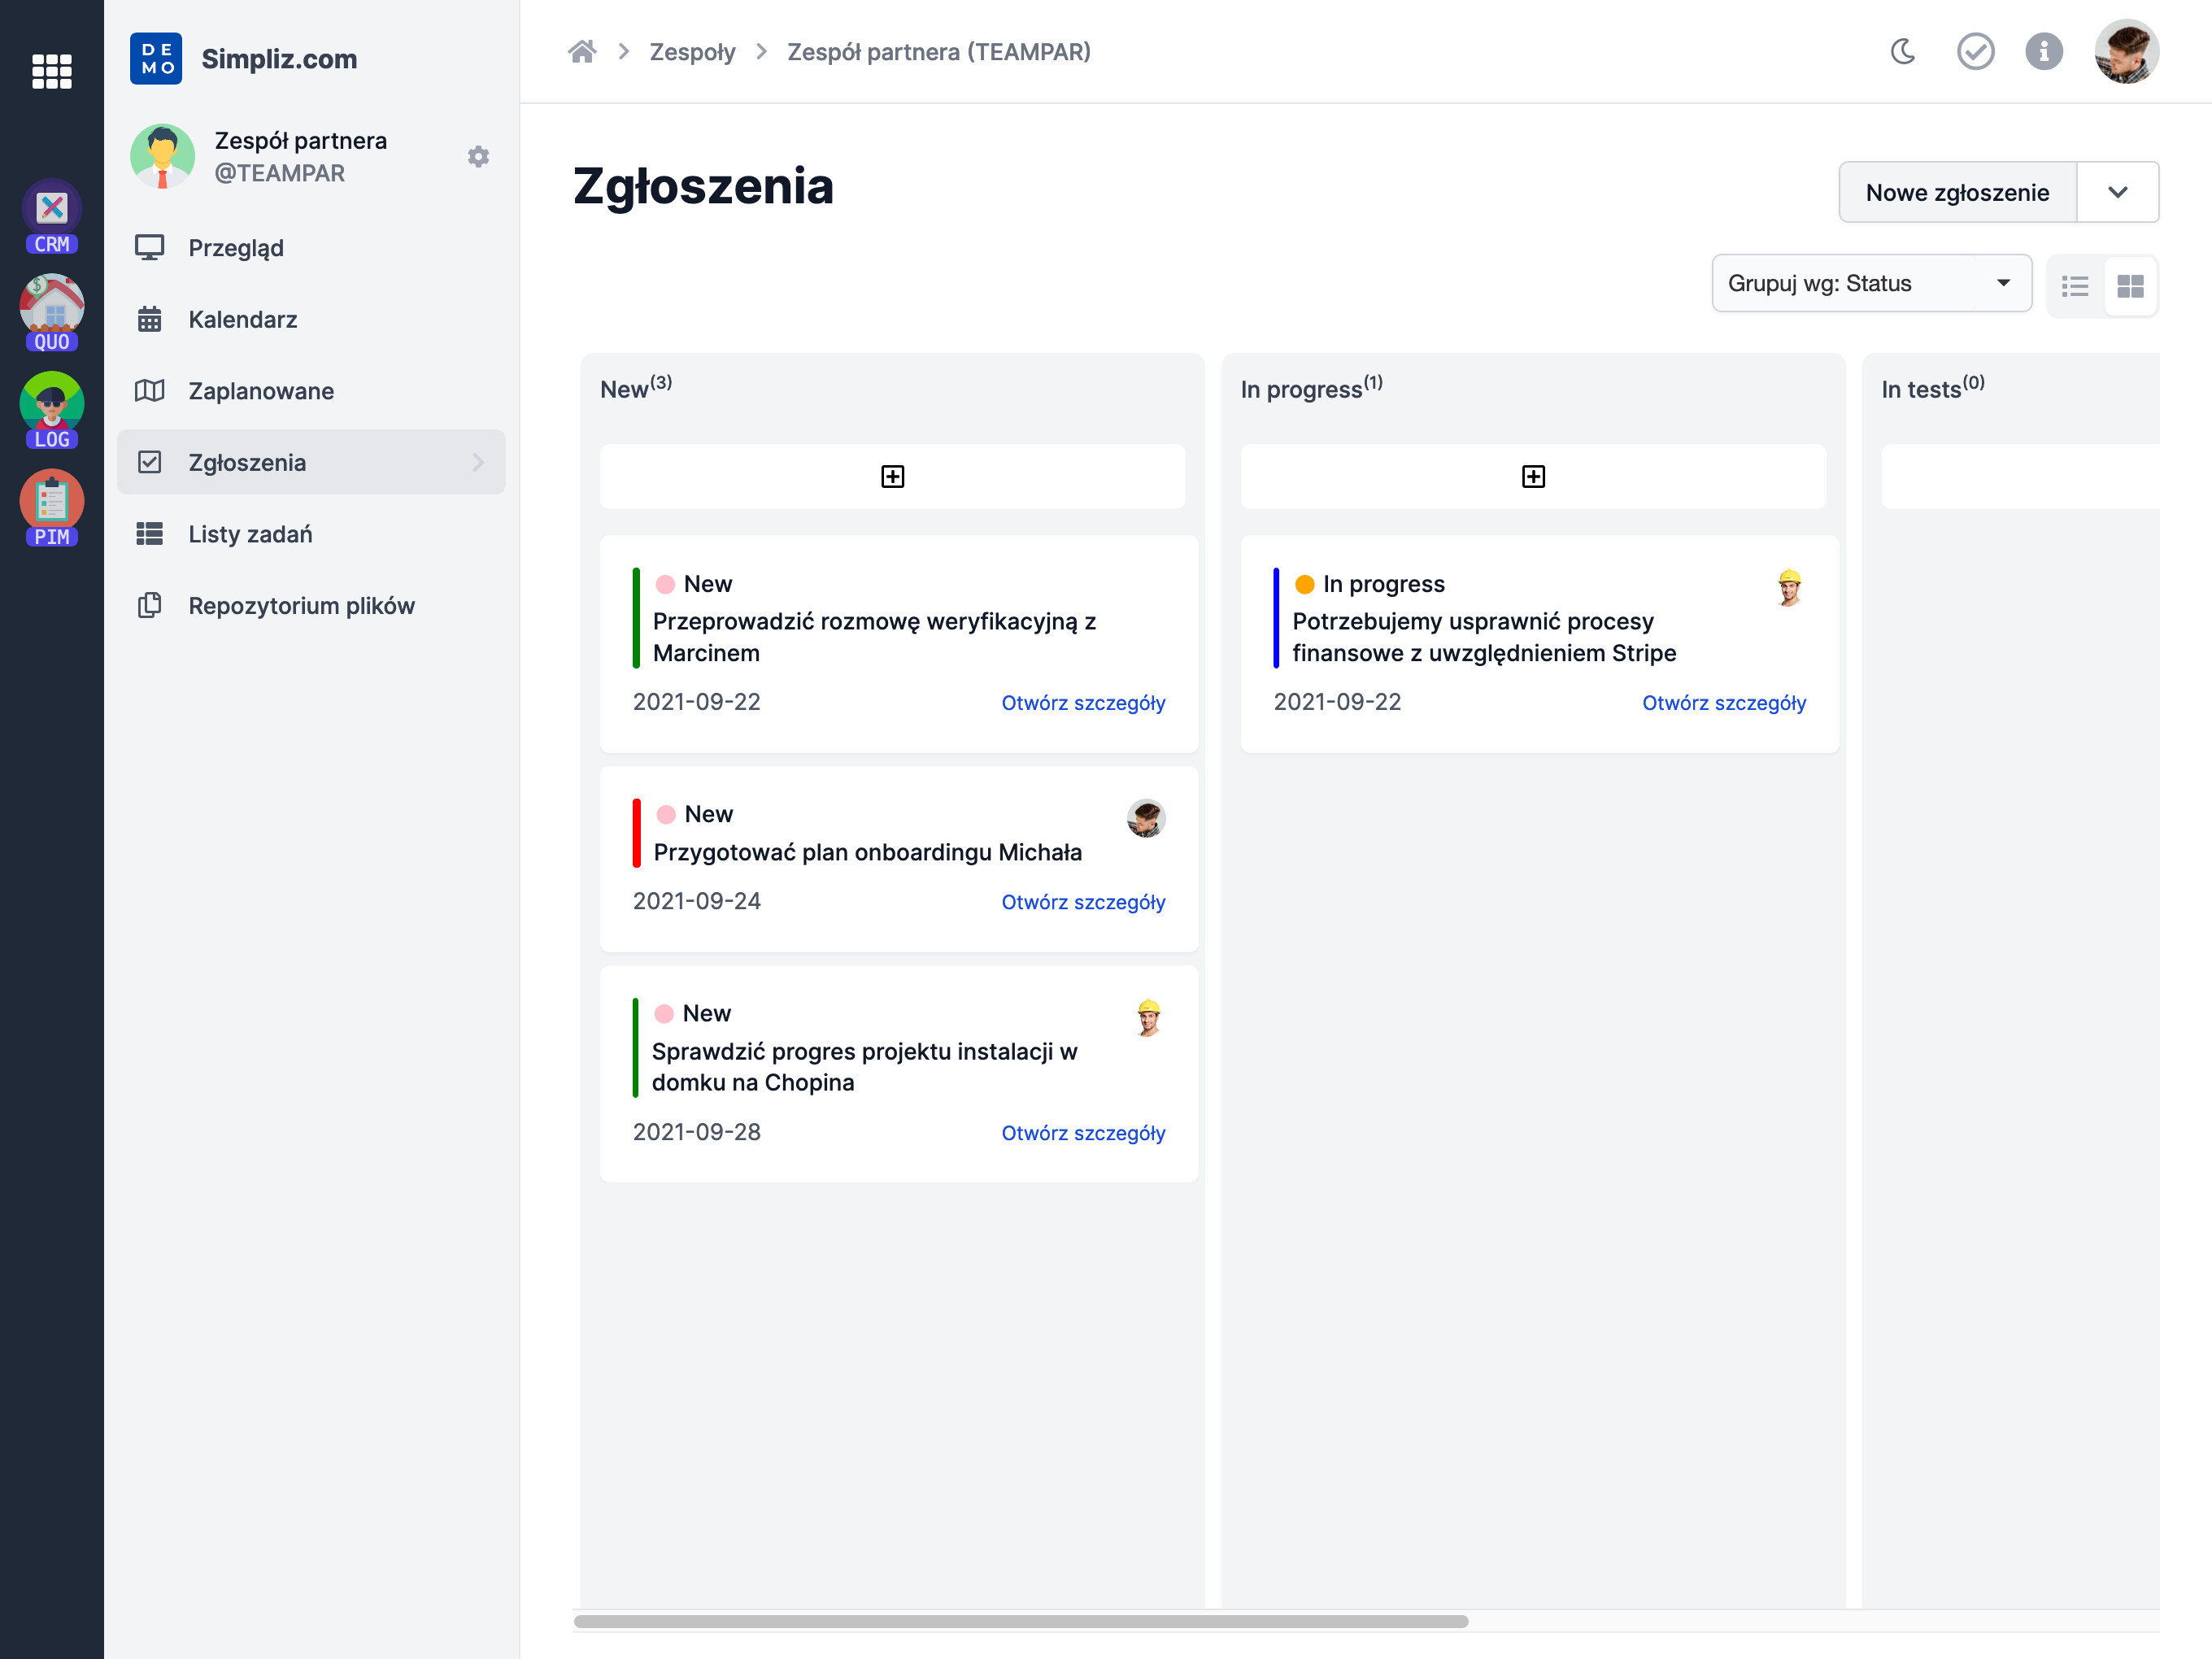The width and height of the screenshot is (2212, 1659).
Task: Click Zespół partnera (TEAMPAR) breadcrumb
Action: pos(939,52)
